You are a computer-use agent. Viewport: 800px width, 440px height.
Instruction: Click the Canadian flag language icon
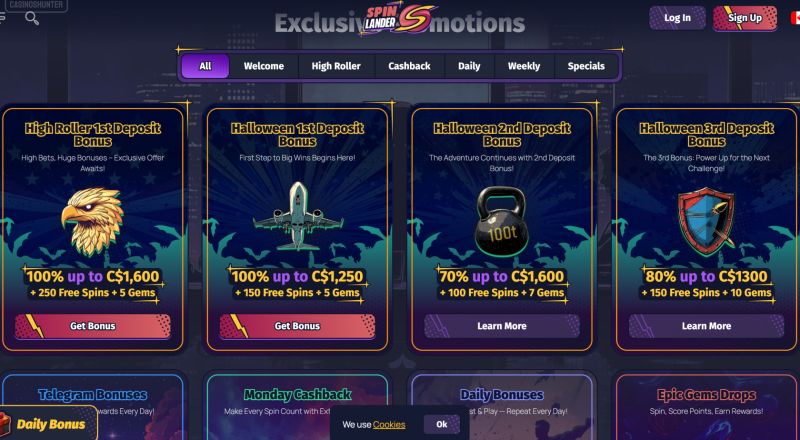795,18
